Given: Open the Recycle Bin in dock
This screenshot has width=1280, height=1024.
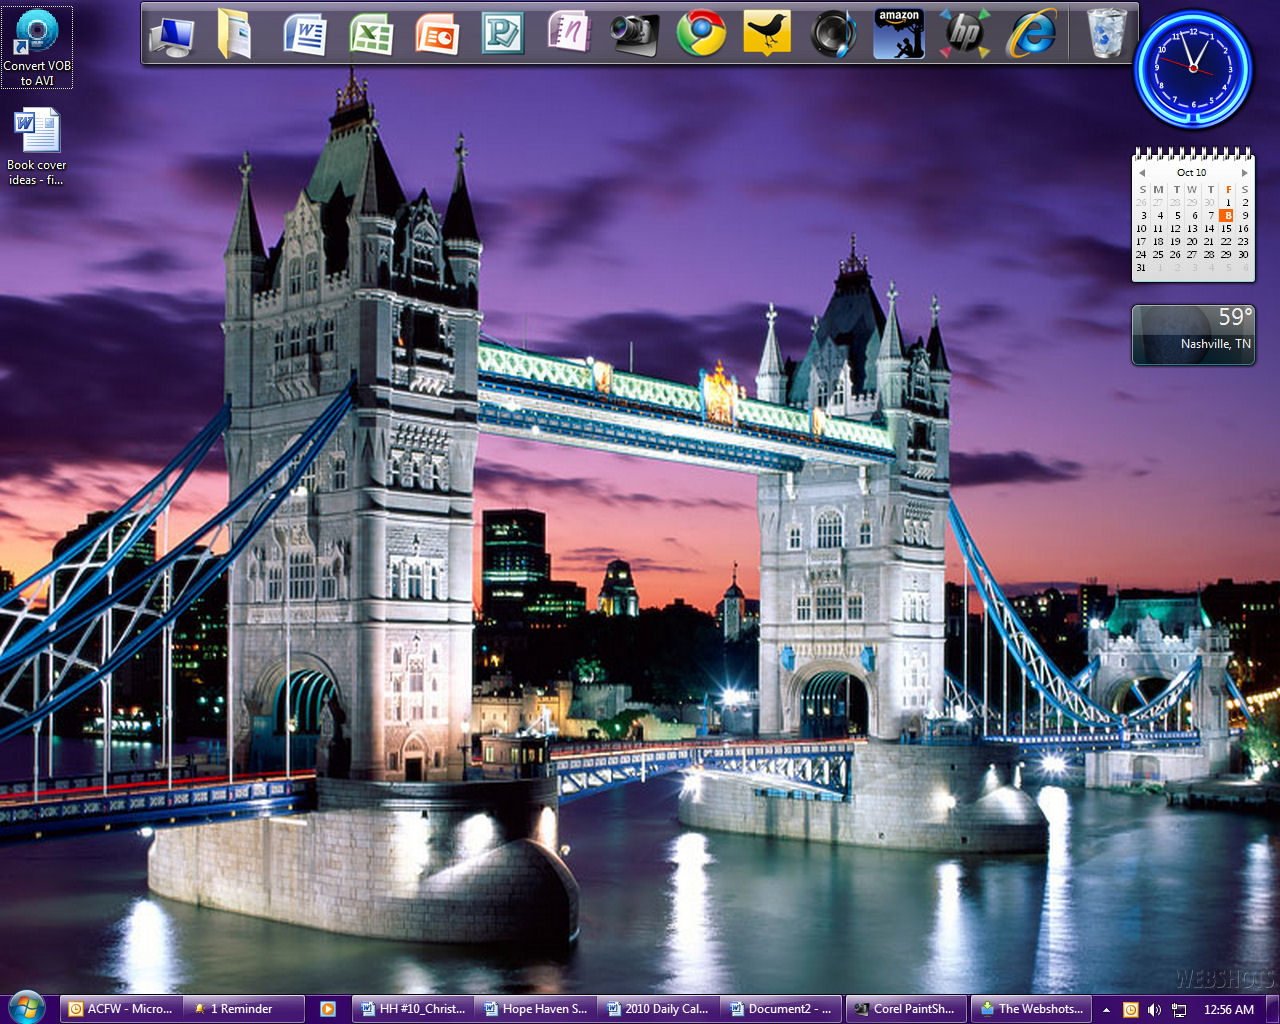Looking at the screenshot, I should [x=1107, y=34].
